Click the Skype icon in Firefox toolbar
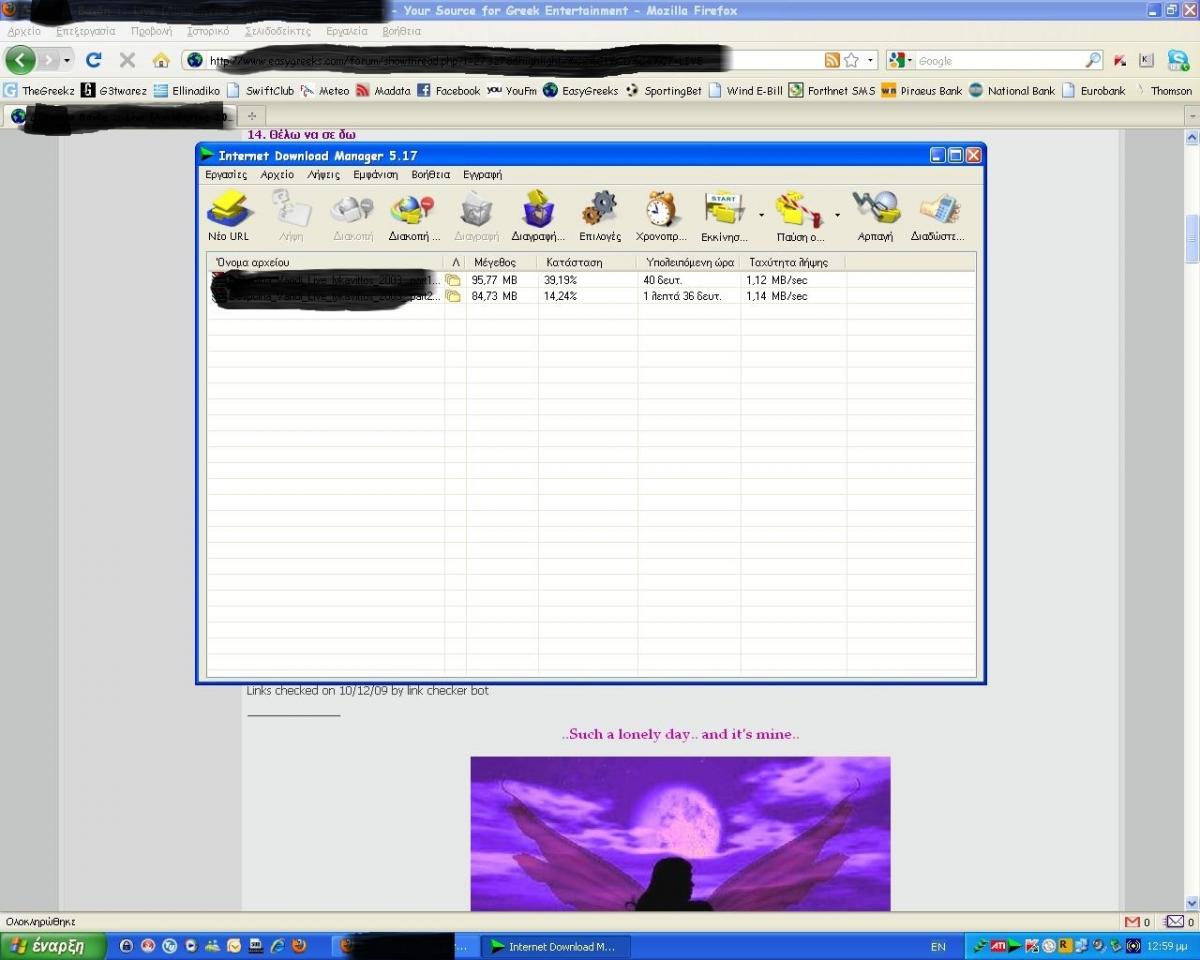The image size is (1200, 960). pos(1178,60)
